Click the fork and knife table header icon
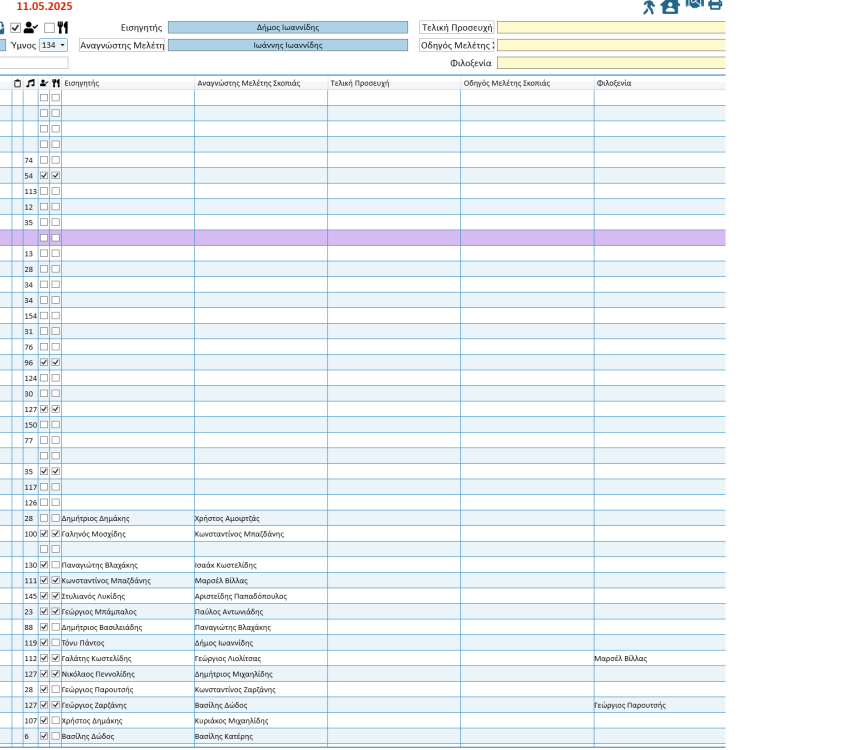854x750 pixels. pyautogui.click(x=56, y=83)
